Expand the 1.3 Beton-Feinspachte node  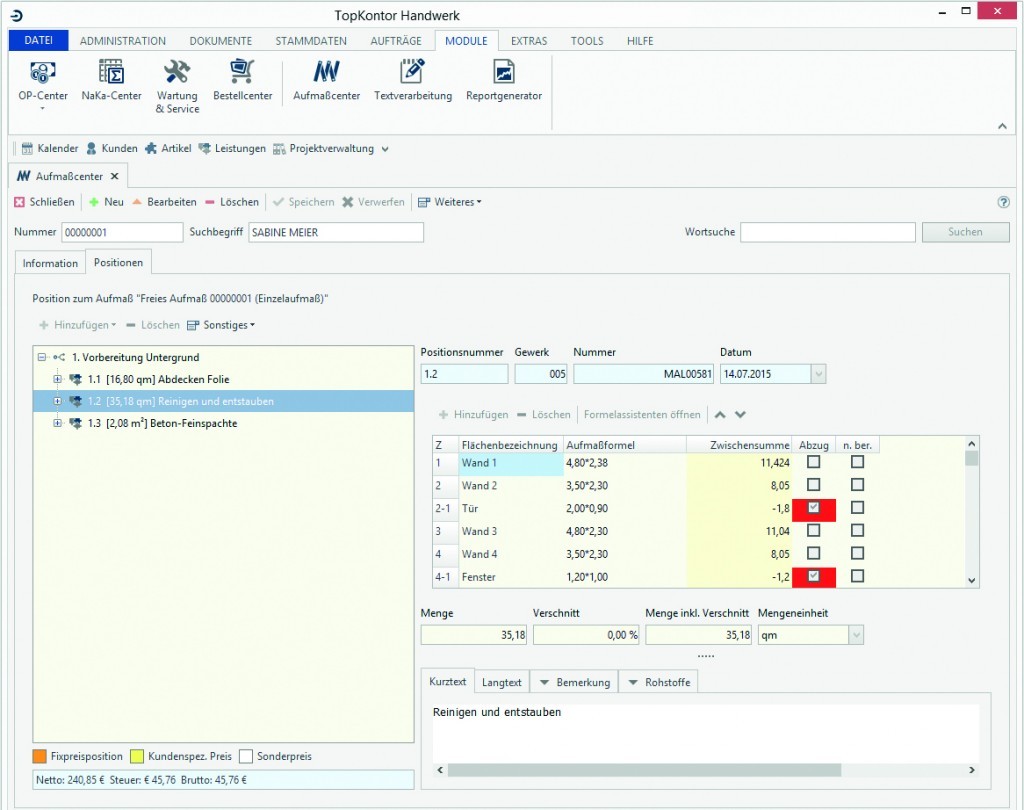57,423
